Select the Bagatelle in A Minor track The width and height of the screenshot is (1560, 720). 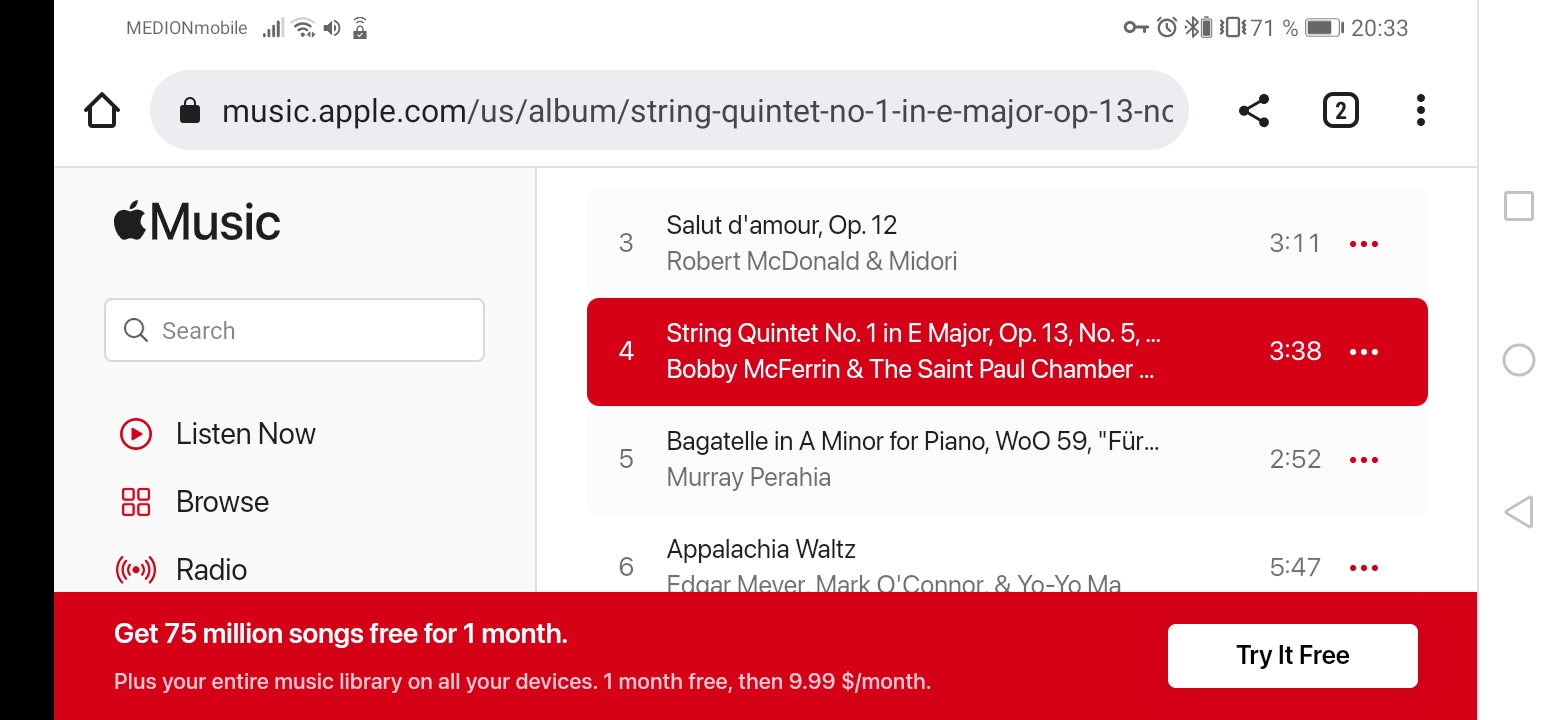[912, 441]
